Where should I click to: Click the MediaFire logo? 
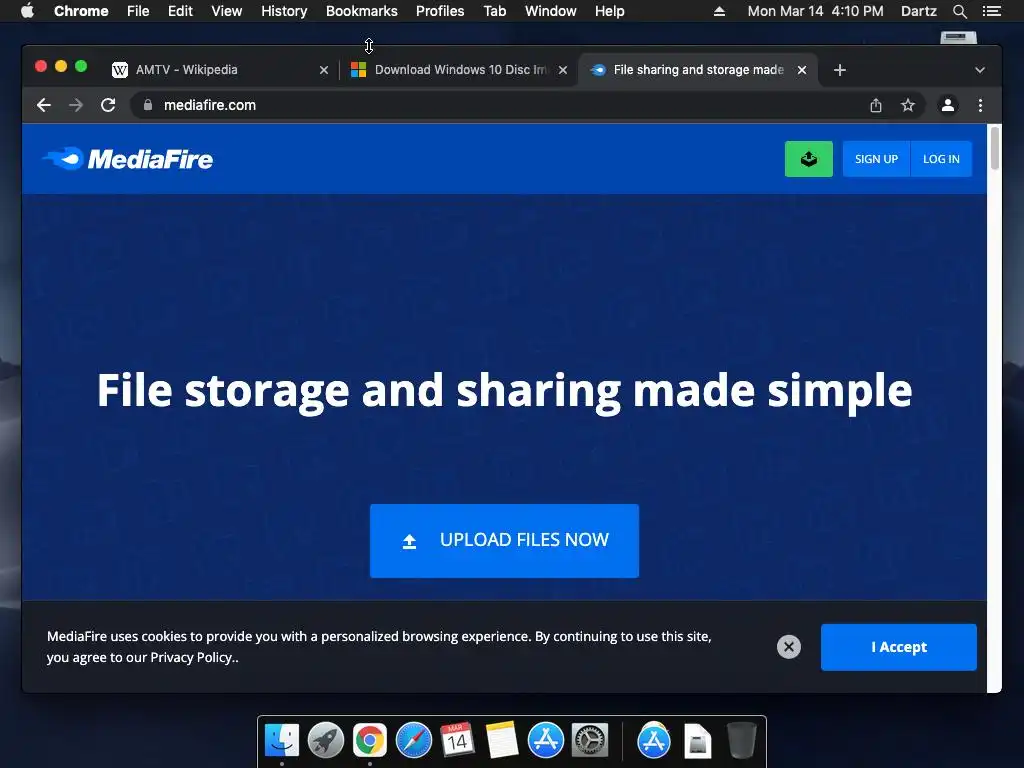pyautogui.click(x=128, y=159)
